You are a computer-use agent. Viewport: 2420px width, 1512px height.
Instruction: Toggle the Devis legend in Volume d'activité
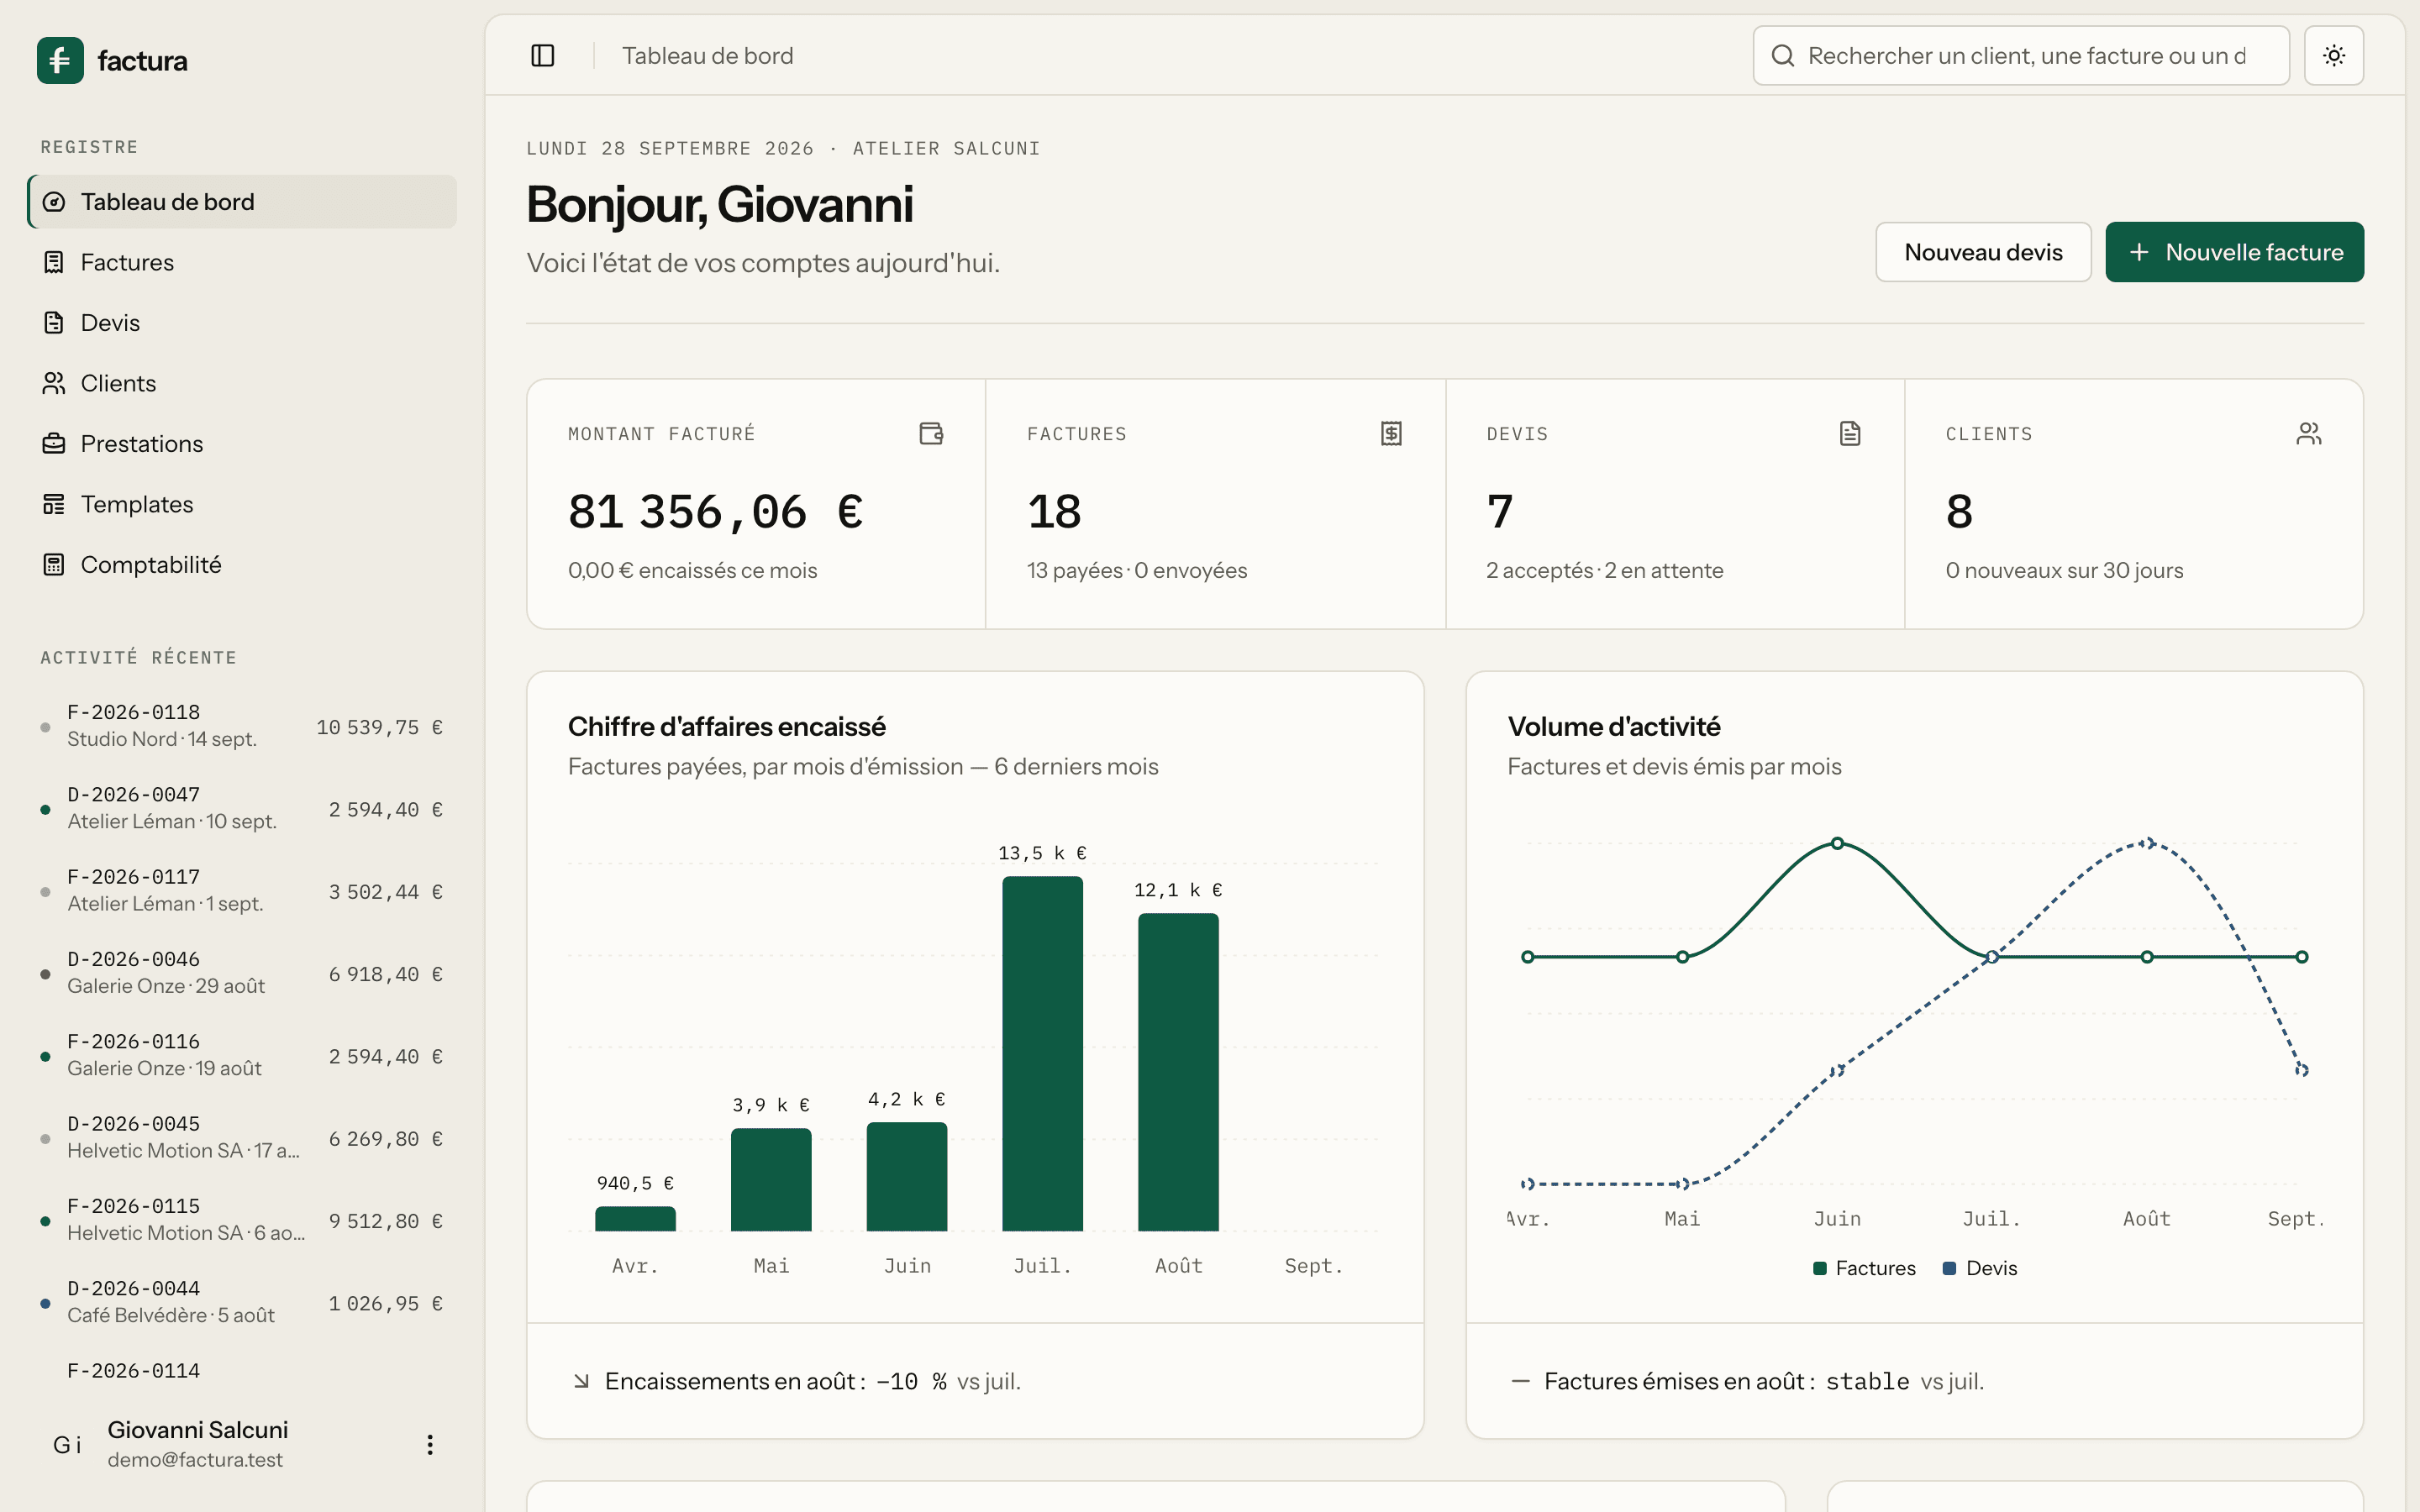tap(1980, 1268)
